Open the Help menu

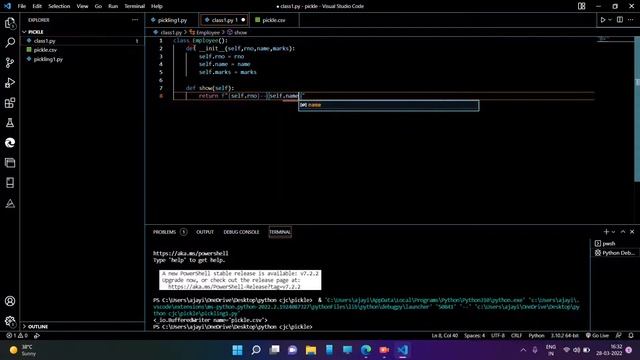pyautogui.click(x=157, y=6)
